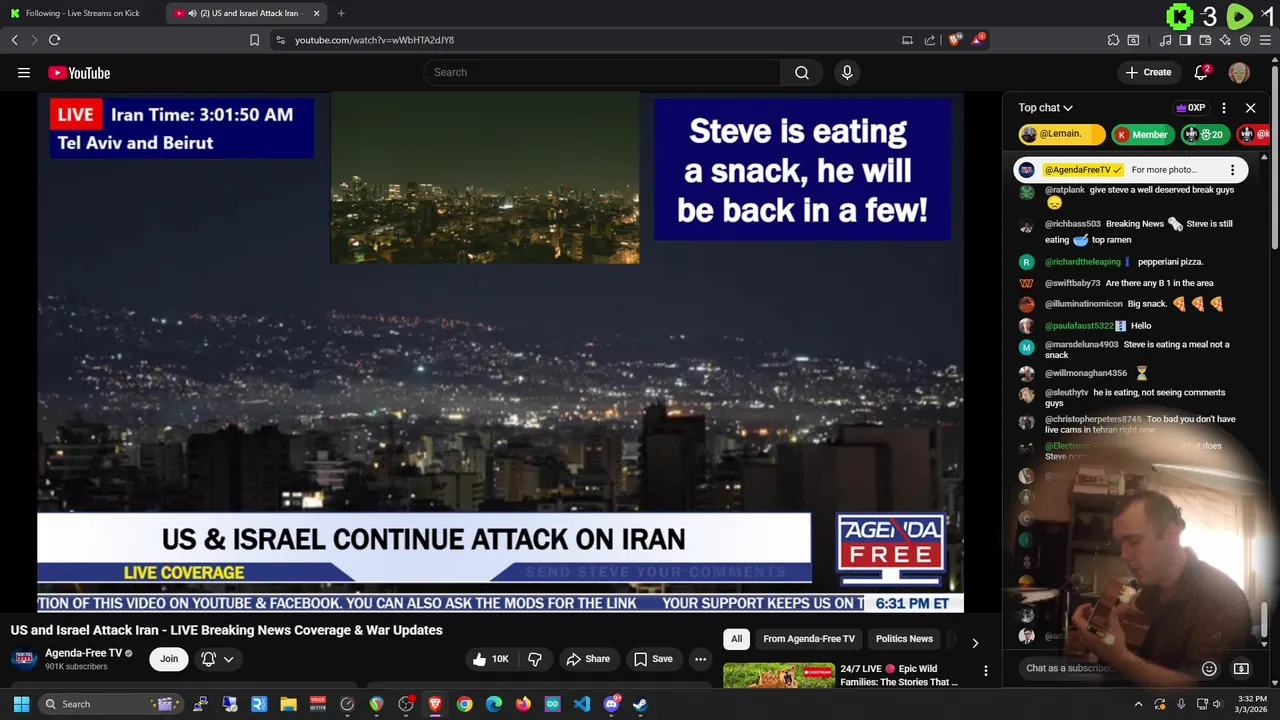Reload the current page
Image resolution: width=1280 pixels, height=720 pixels.
[54, 40]
